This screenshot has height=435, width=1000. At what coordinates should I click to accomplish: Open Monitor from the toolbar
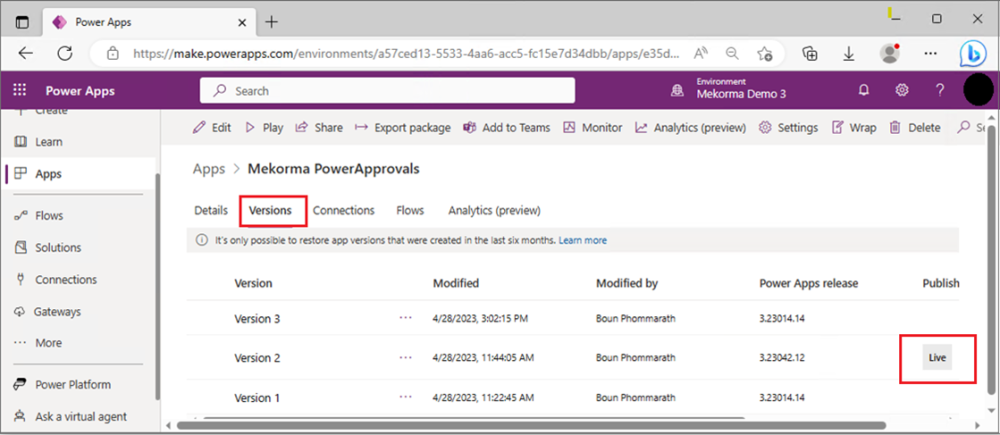pos(592,128)
